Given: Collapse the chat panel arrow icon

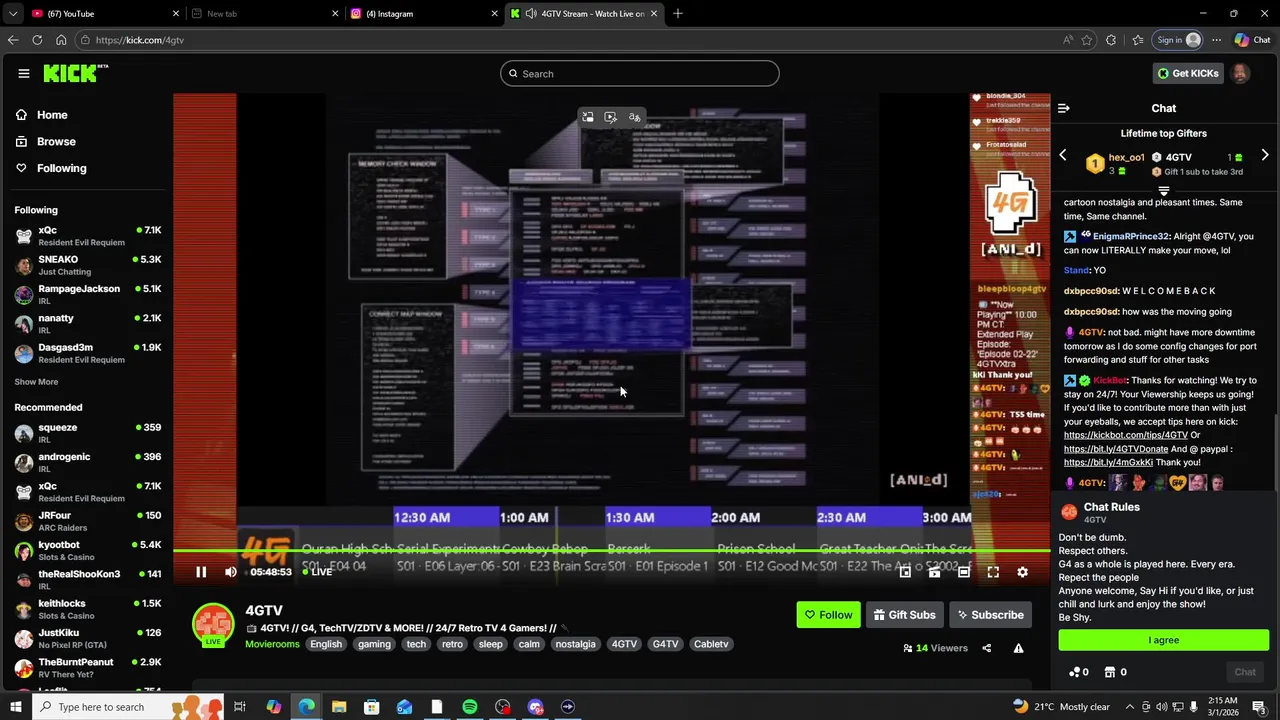Looking at the screenshot, I should coord(1064,108).
